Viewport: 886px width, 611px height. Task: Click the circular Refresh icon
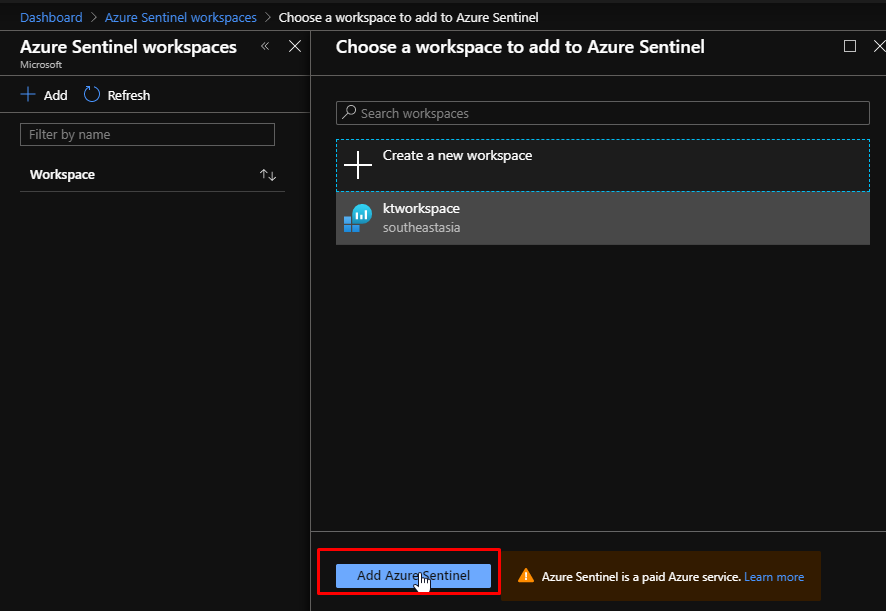pyautogui.click(x=92, y=95)
